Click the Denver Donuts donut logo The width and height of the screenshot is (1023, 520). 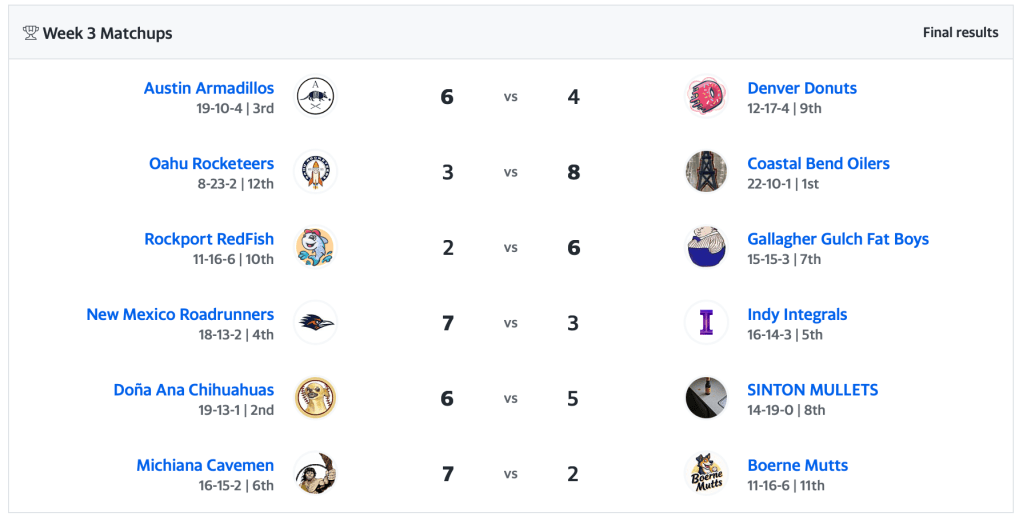[706, 97]
